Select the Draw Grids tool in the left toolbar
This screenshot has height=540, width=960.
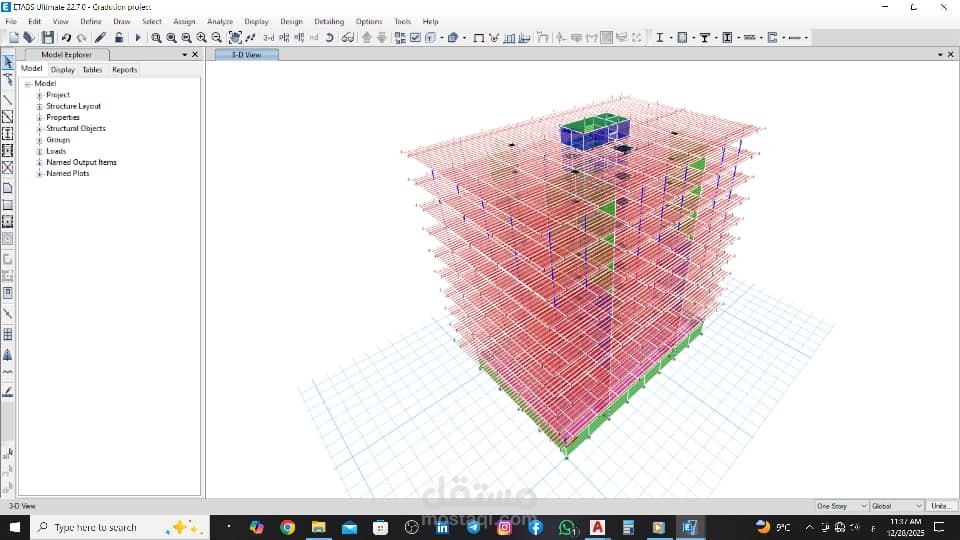click(x=7, y=334)
